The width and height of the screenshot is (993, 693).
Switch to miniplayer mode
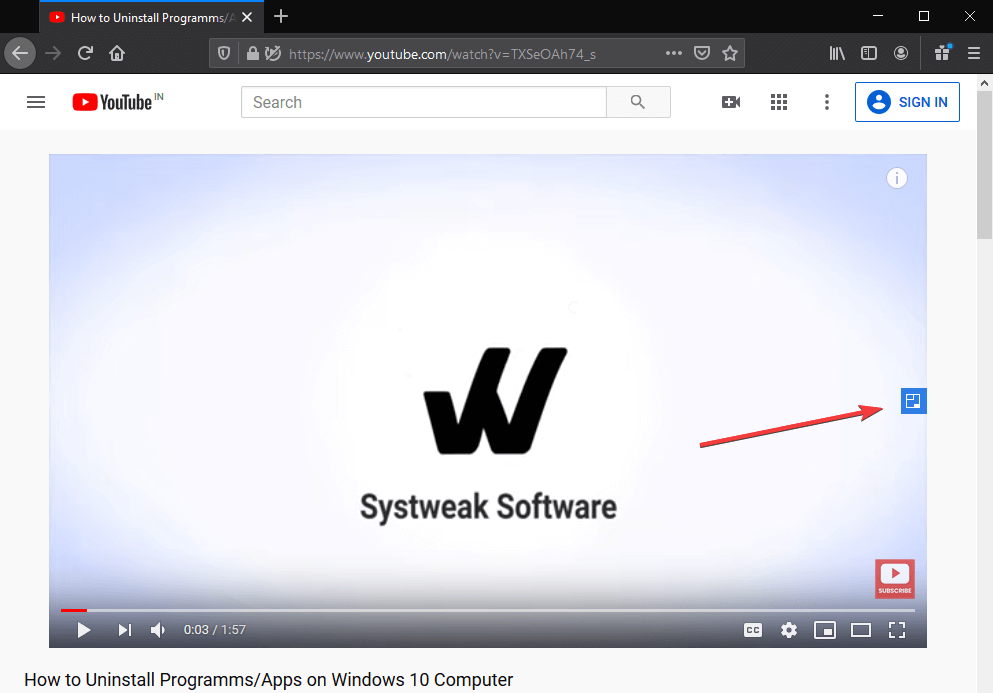825,630
